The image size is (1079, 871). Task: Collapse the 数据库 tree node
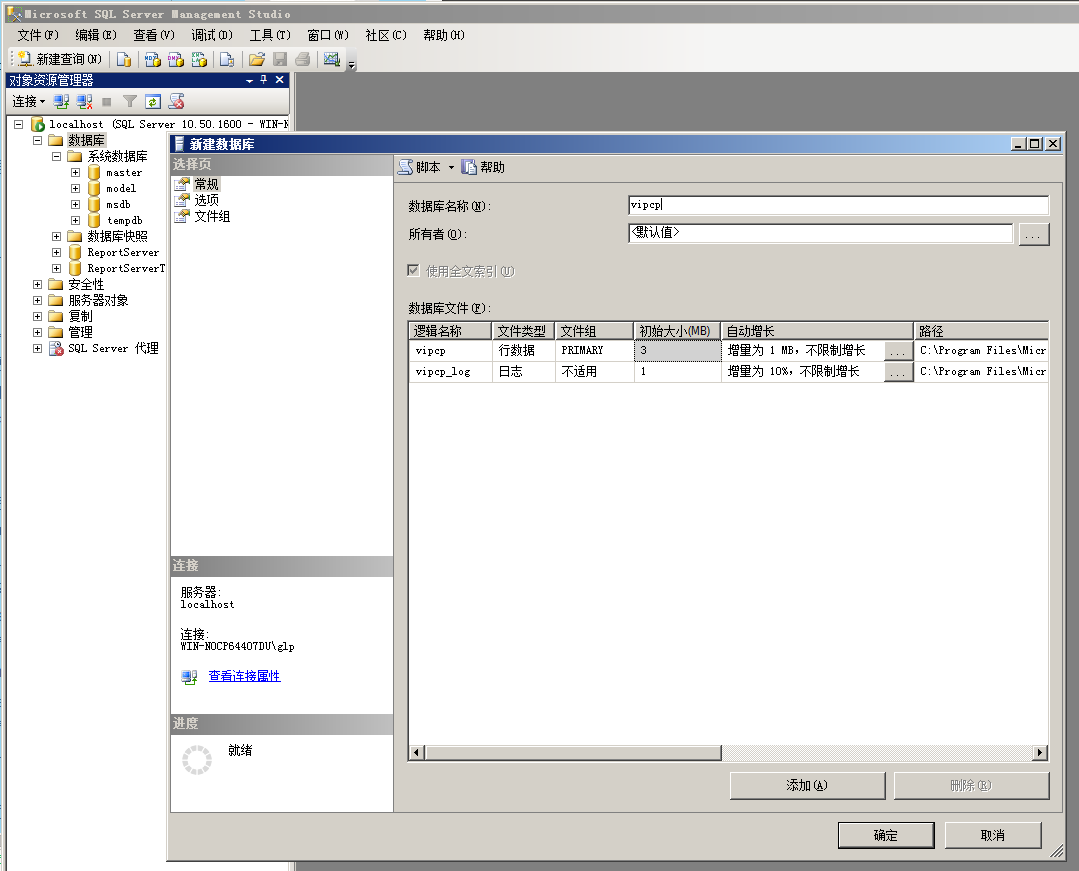(x=37, y=140)
